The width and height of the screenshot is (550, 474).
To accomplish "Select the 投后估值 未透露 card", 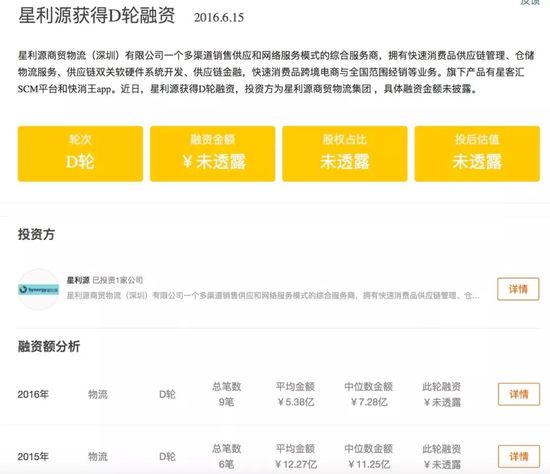I will pyautogui.click(x=477, y=154).
